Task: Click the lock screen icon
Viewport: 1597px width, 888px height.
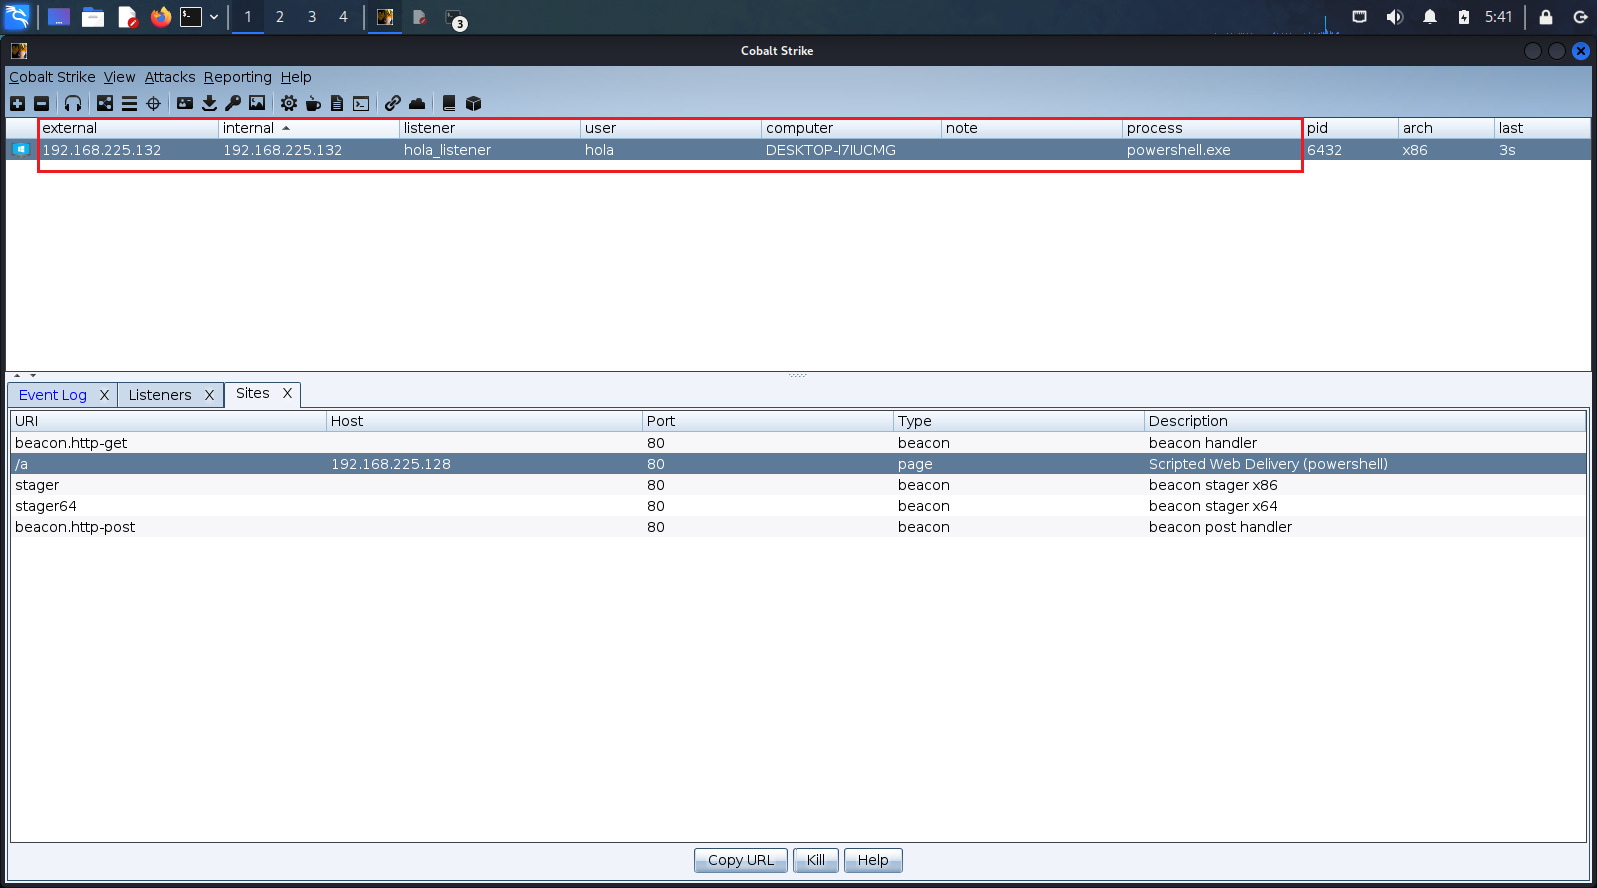Action: pyautogui.click(x=1546, y=17)
